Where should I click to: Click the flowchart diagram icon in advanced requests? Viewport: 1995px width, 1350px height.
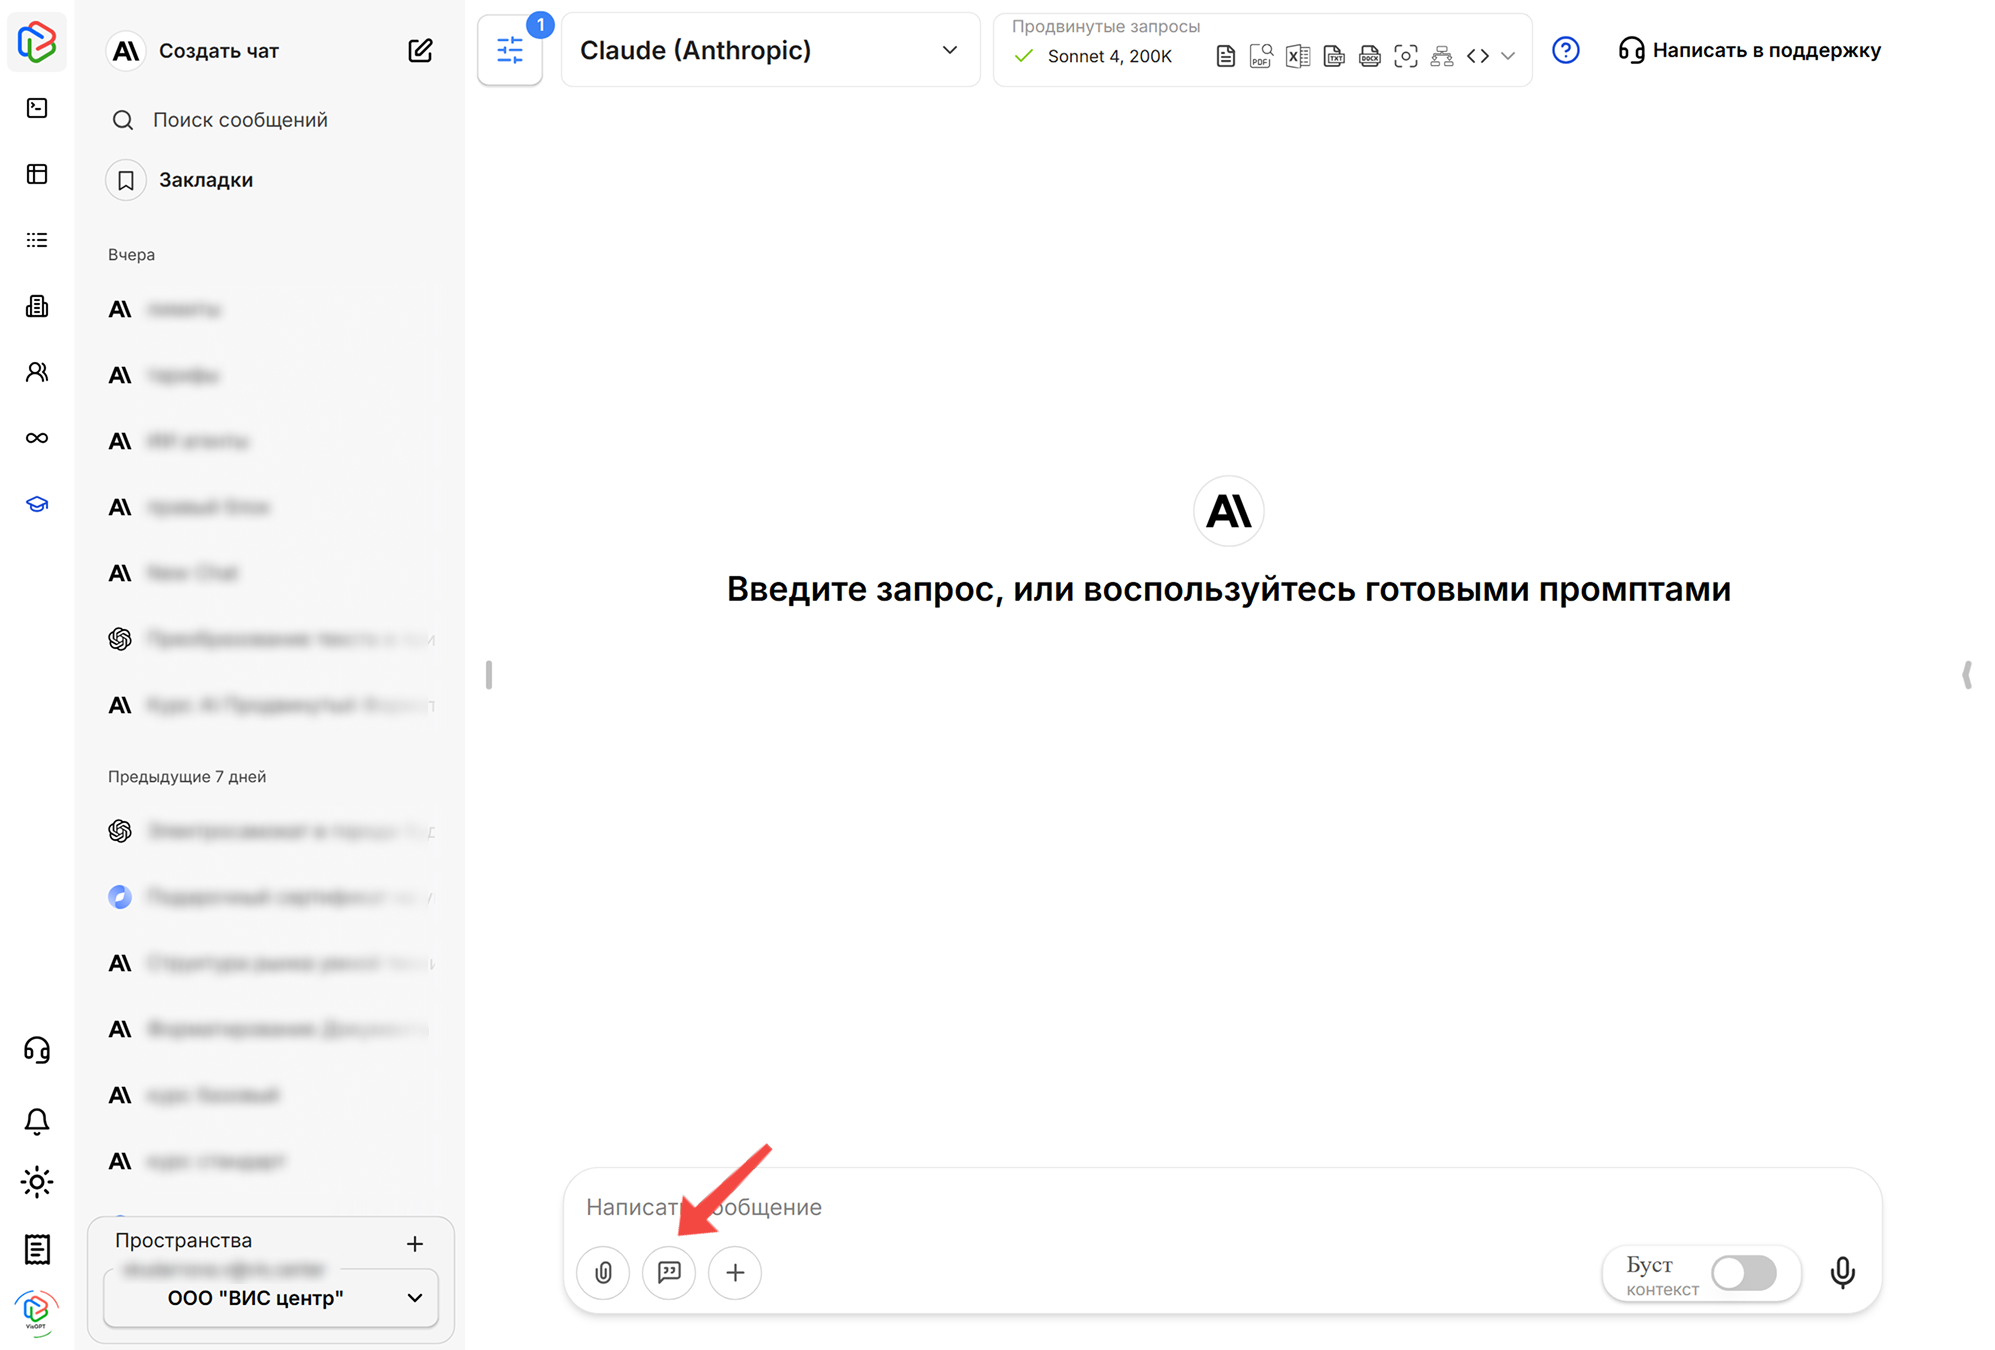1442,56
